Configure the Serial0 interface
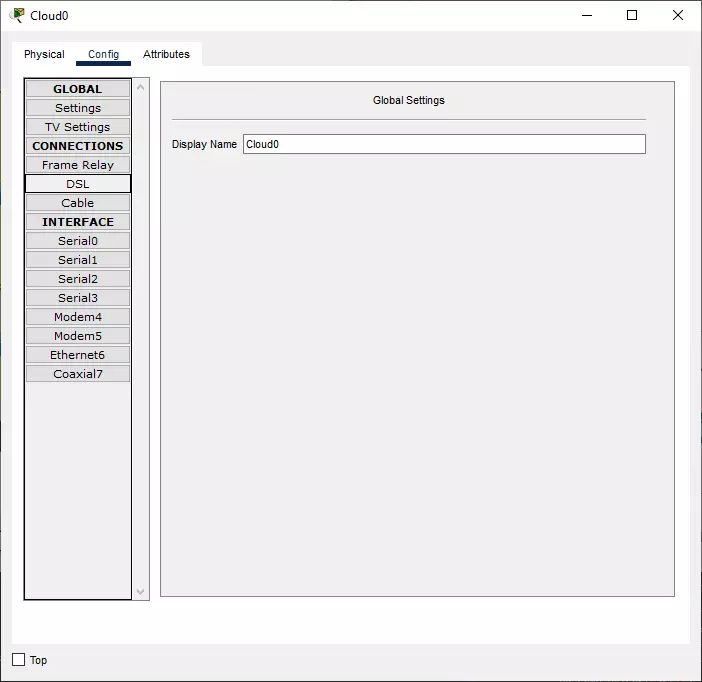The image size is (702, 682). point(78,241)
